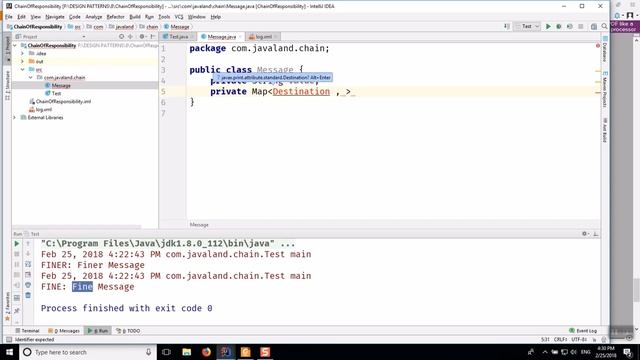Open the File menu
Screen dimensions: 640x360
pos(9,17)
